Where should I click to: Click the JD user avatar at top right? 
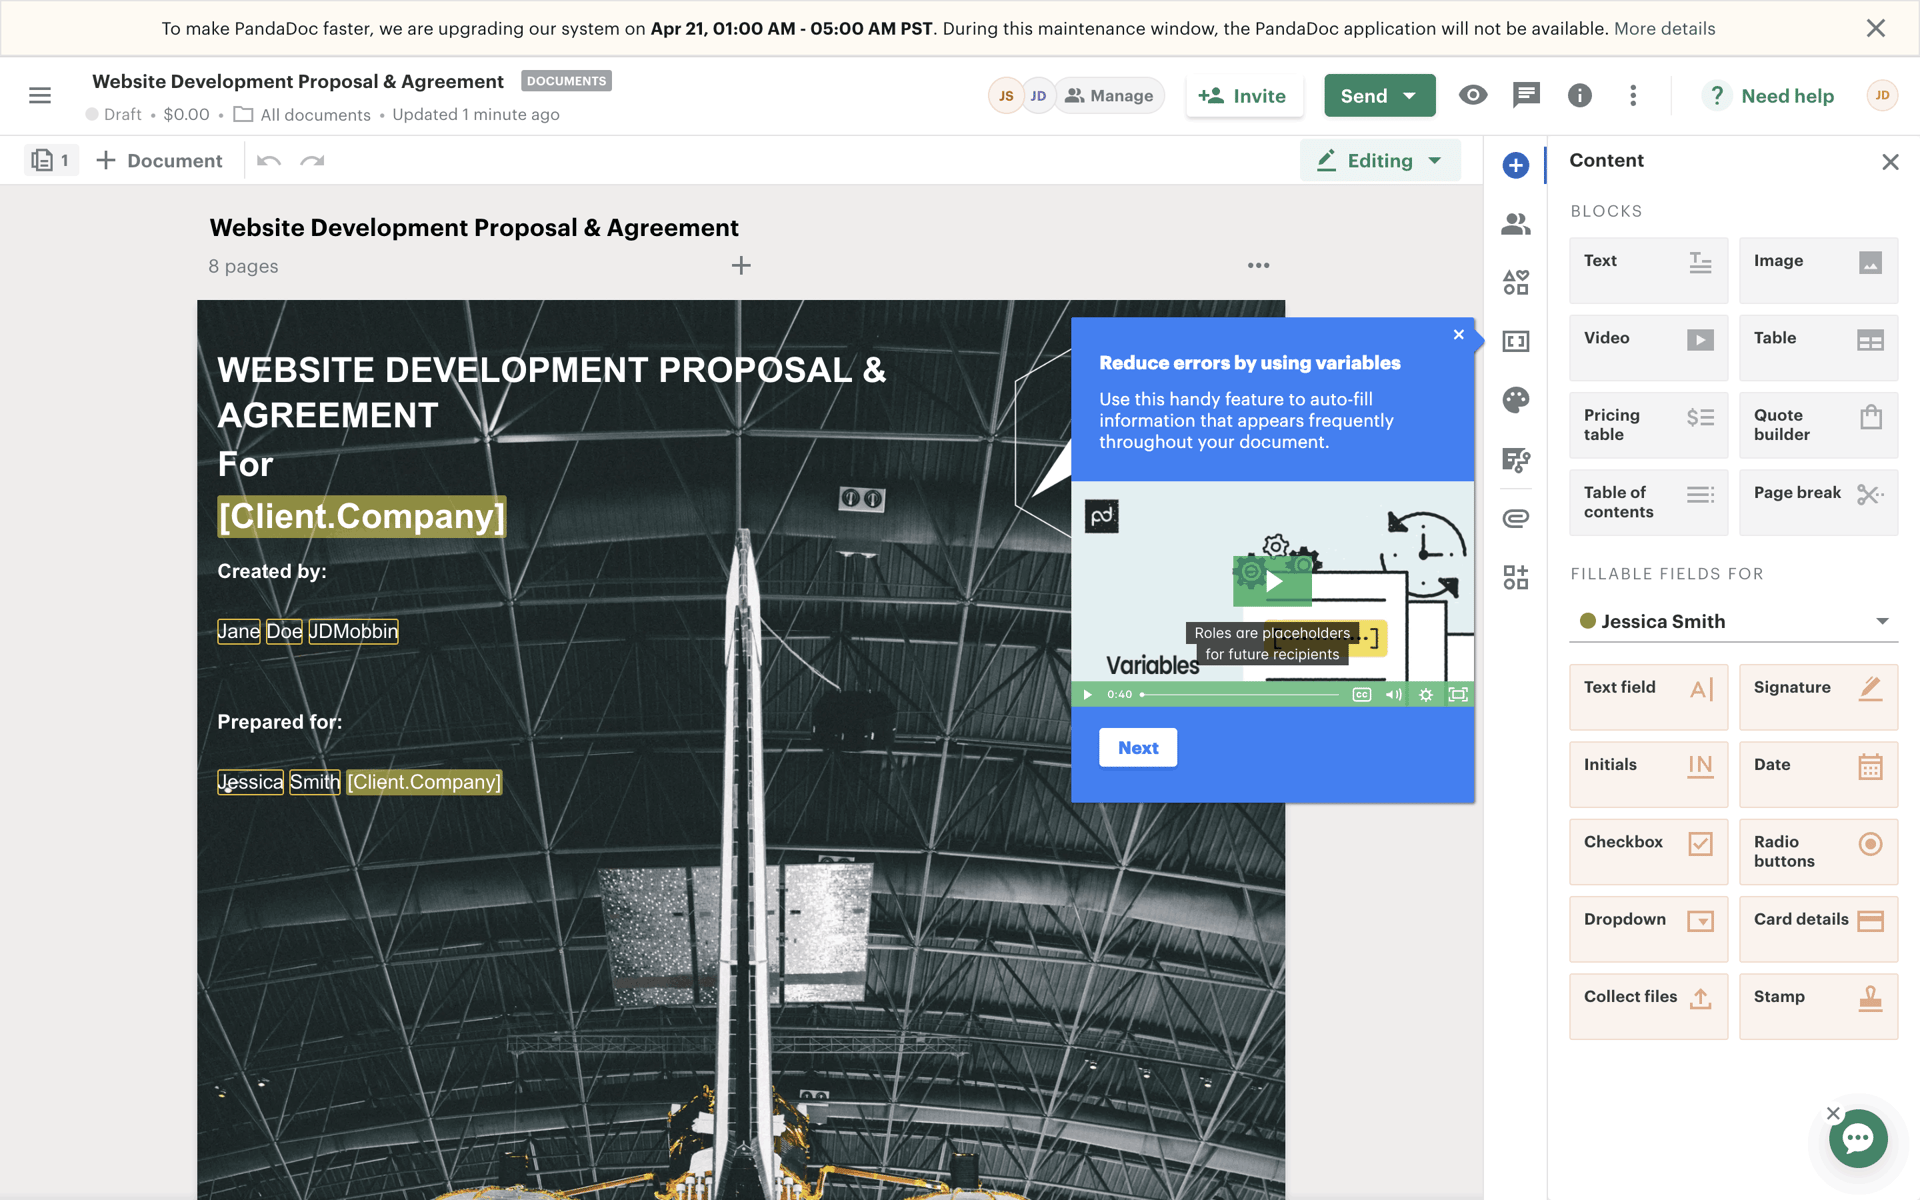[1882, 95]
